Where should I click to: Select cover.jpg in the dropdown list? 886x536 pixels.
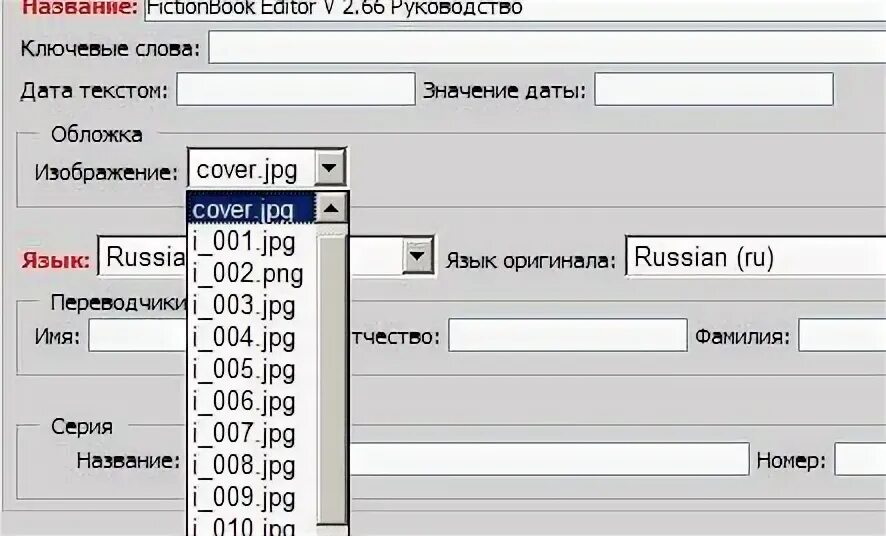(251, 210)
